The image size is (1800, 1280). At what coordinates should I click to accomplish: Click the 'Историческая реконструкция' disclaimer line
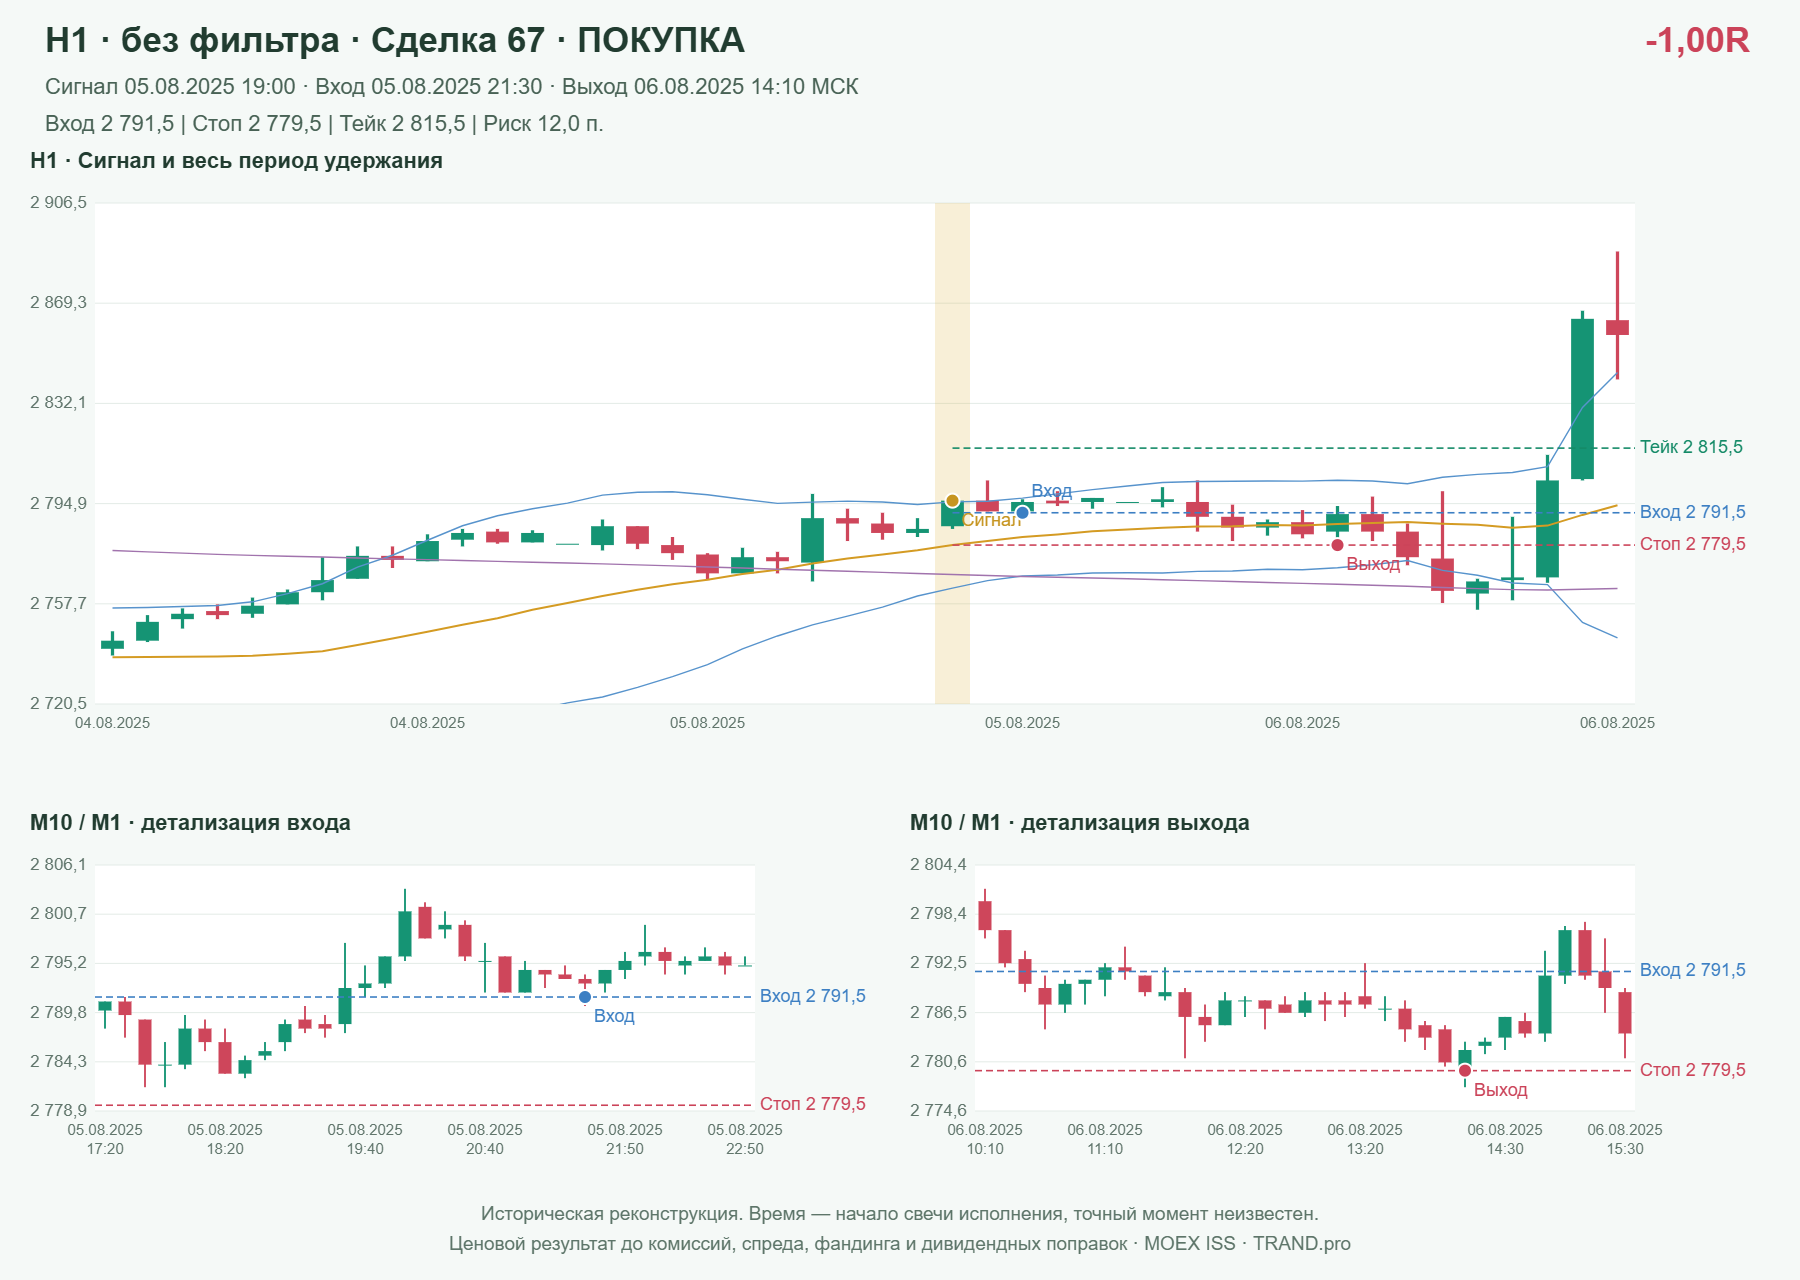coord(899,1214)
